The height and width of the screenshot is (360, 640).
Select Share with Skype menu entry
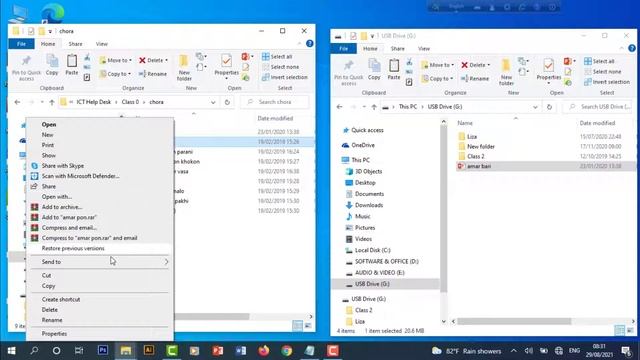tap(62, 166)
